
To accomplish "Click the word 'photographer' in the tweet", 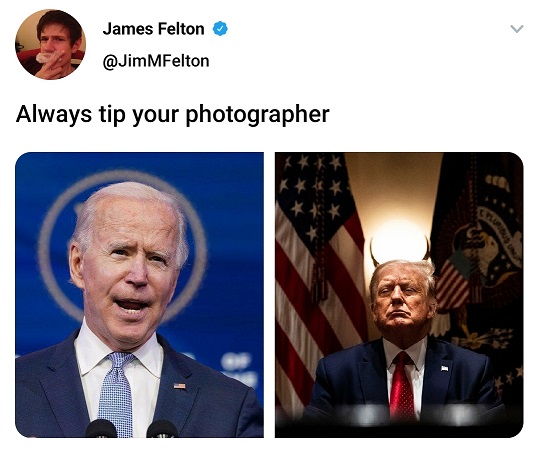I will (x=258, y=115).
